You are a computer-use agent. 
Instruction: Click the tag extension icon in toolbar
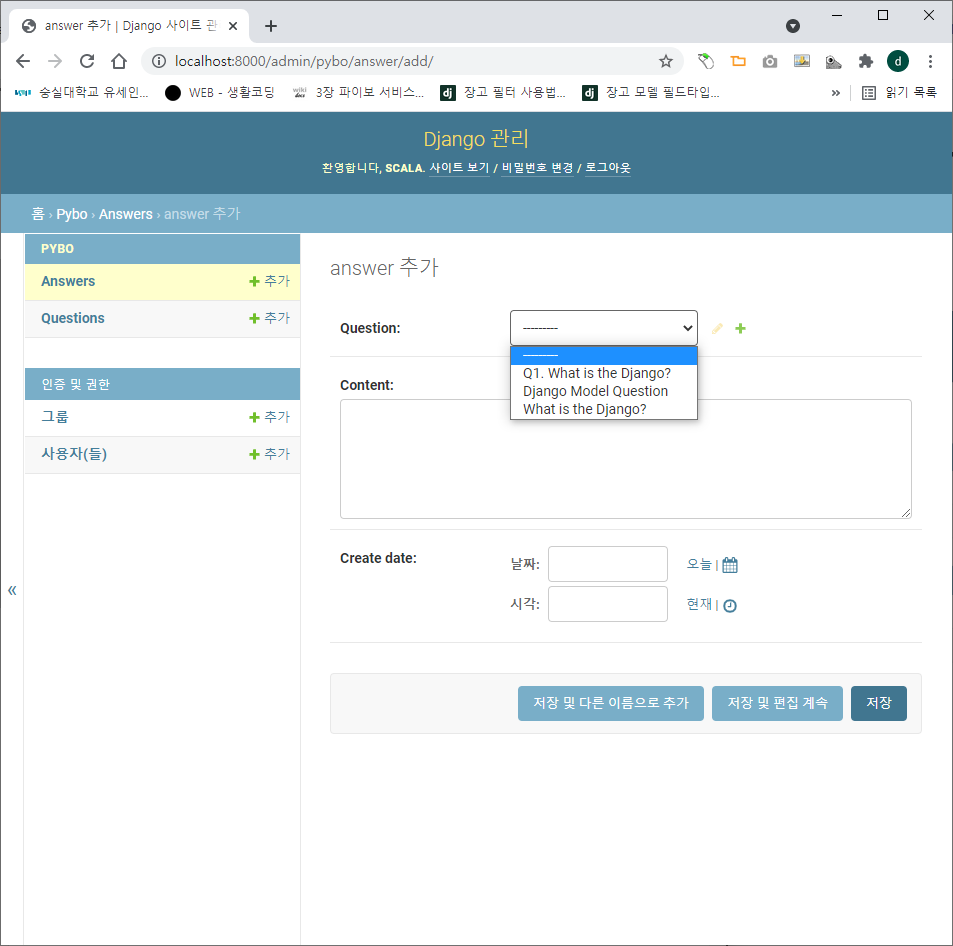706,61
